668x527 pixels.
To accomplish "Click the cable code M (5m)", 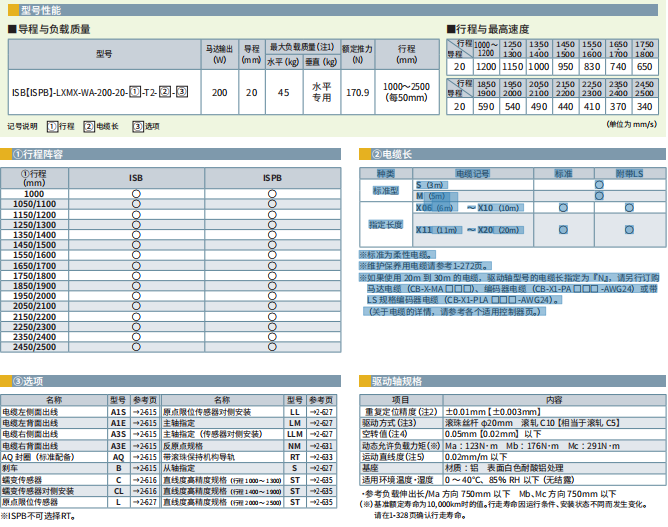I will [x=430, y=196].
